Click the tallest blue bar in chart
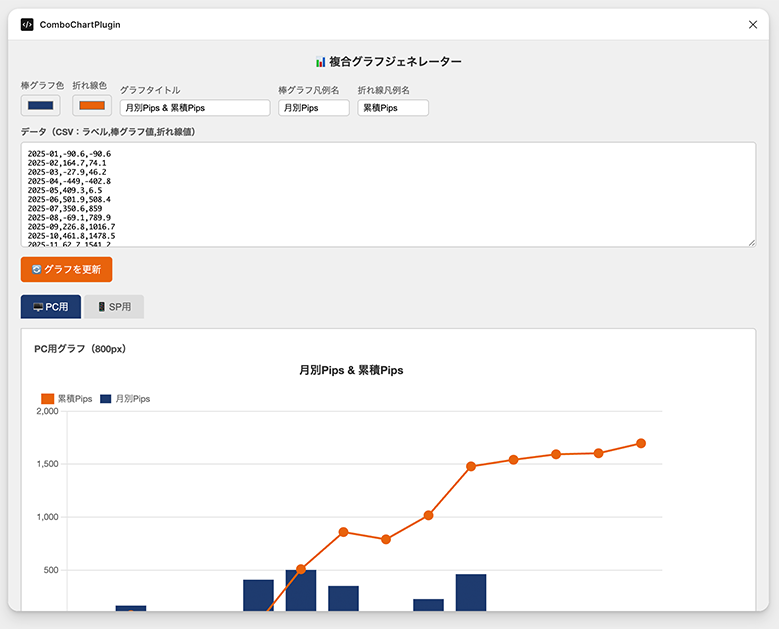The width and height of the screenshot is (779, 629). (301, 590)
